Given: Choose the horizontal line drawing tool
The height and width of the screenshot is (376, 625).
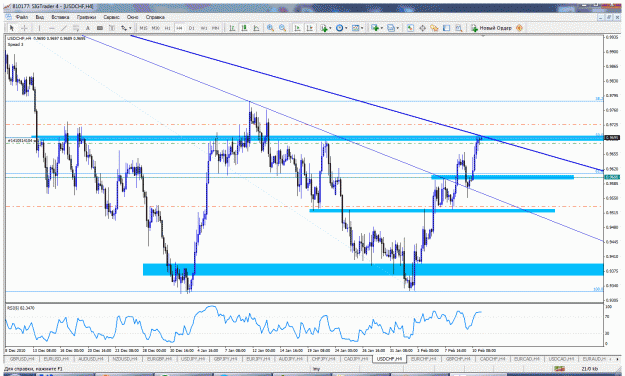Looking at the screenshot, I should pyautogui.click(x=51, y=28).
